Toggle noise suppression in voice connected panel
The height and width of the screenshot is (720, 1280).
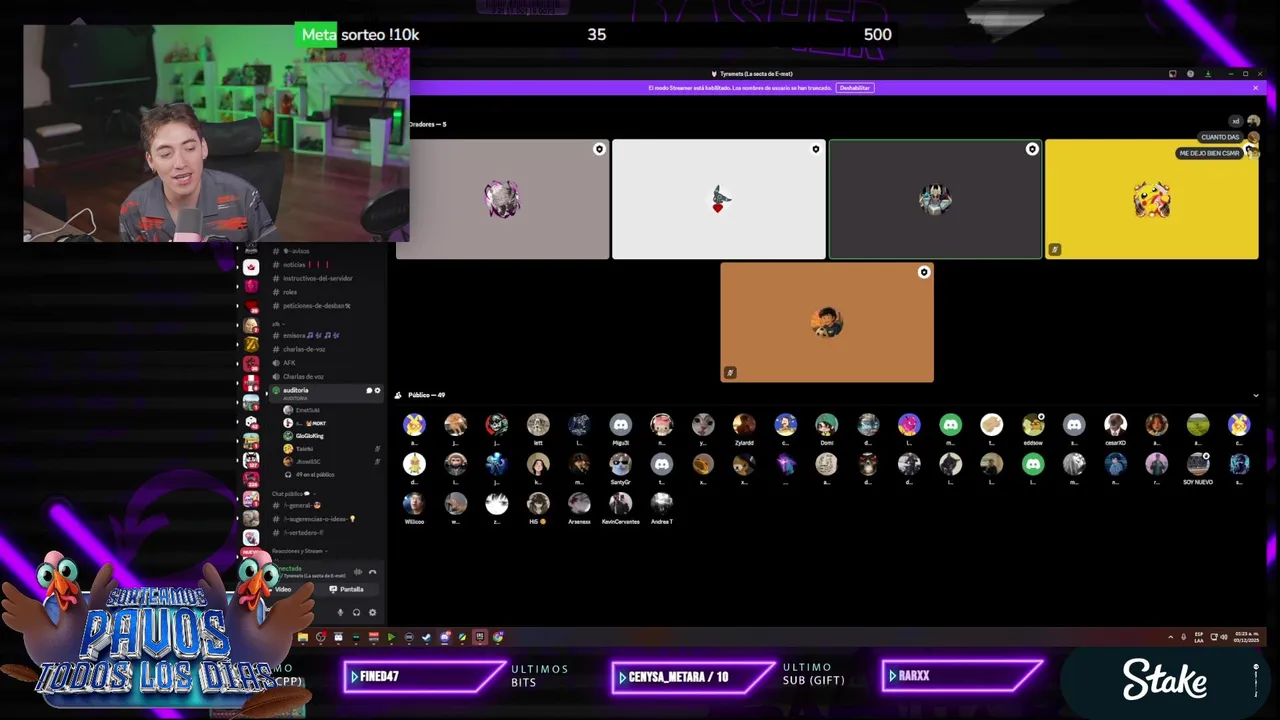coord(358,572)
